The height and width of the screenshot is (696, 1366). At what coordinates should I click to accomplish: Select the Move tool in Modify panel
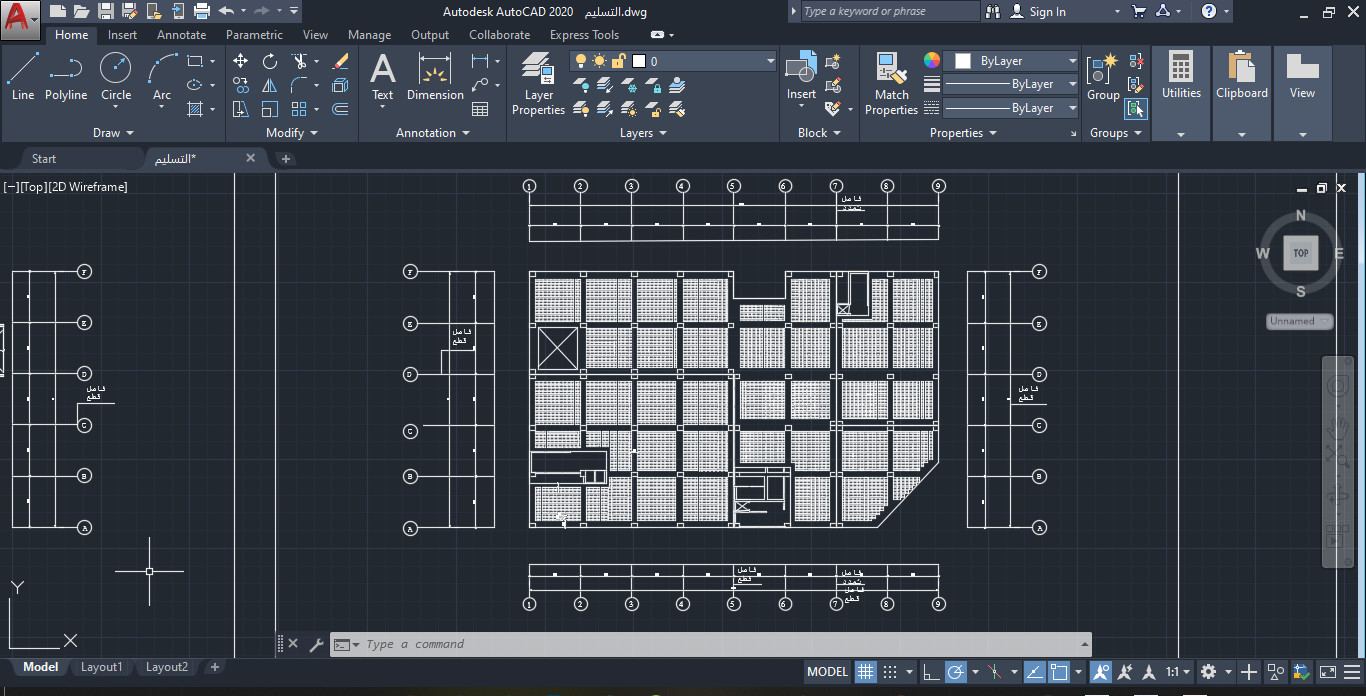[x=240, y=60]
